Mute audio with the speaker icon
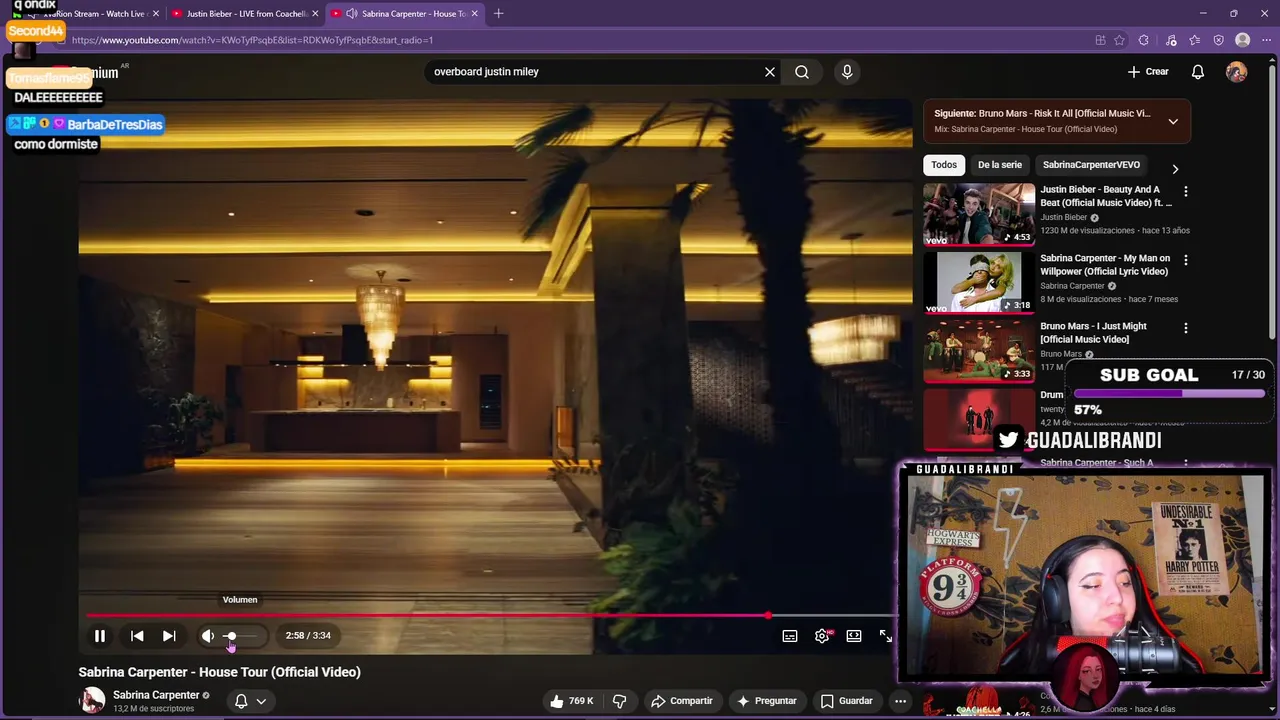 [x=207, y=636]
